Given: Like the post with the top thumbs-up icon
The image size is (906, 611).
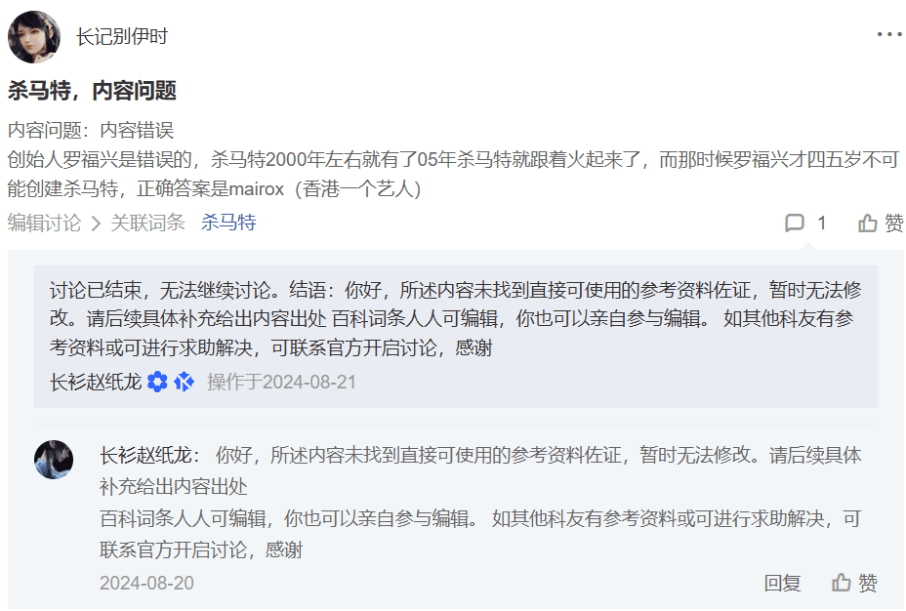Looking at the screenshot, I should 867,223.
